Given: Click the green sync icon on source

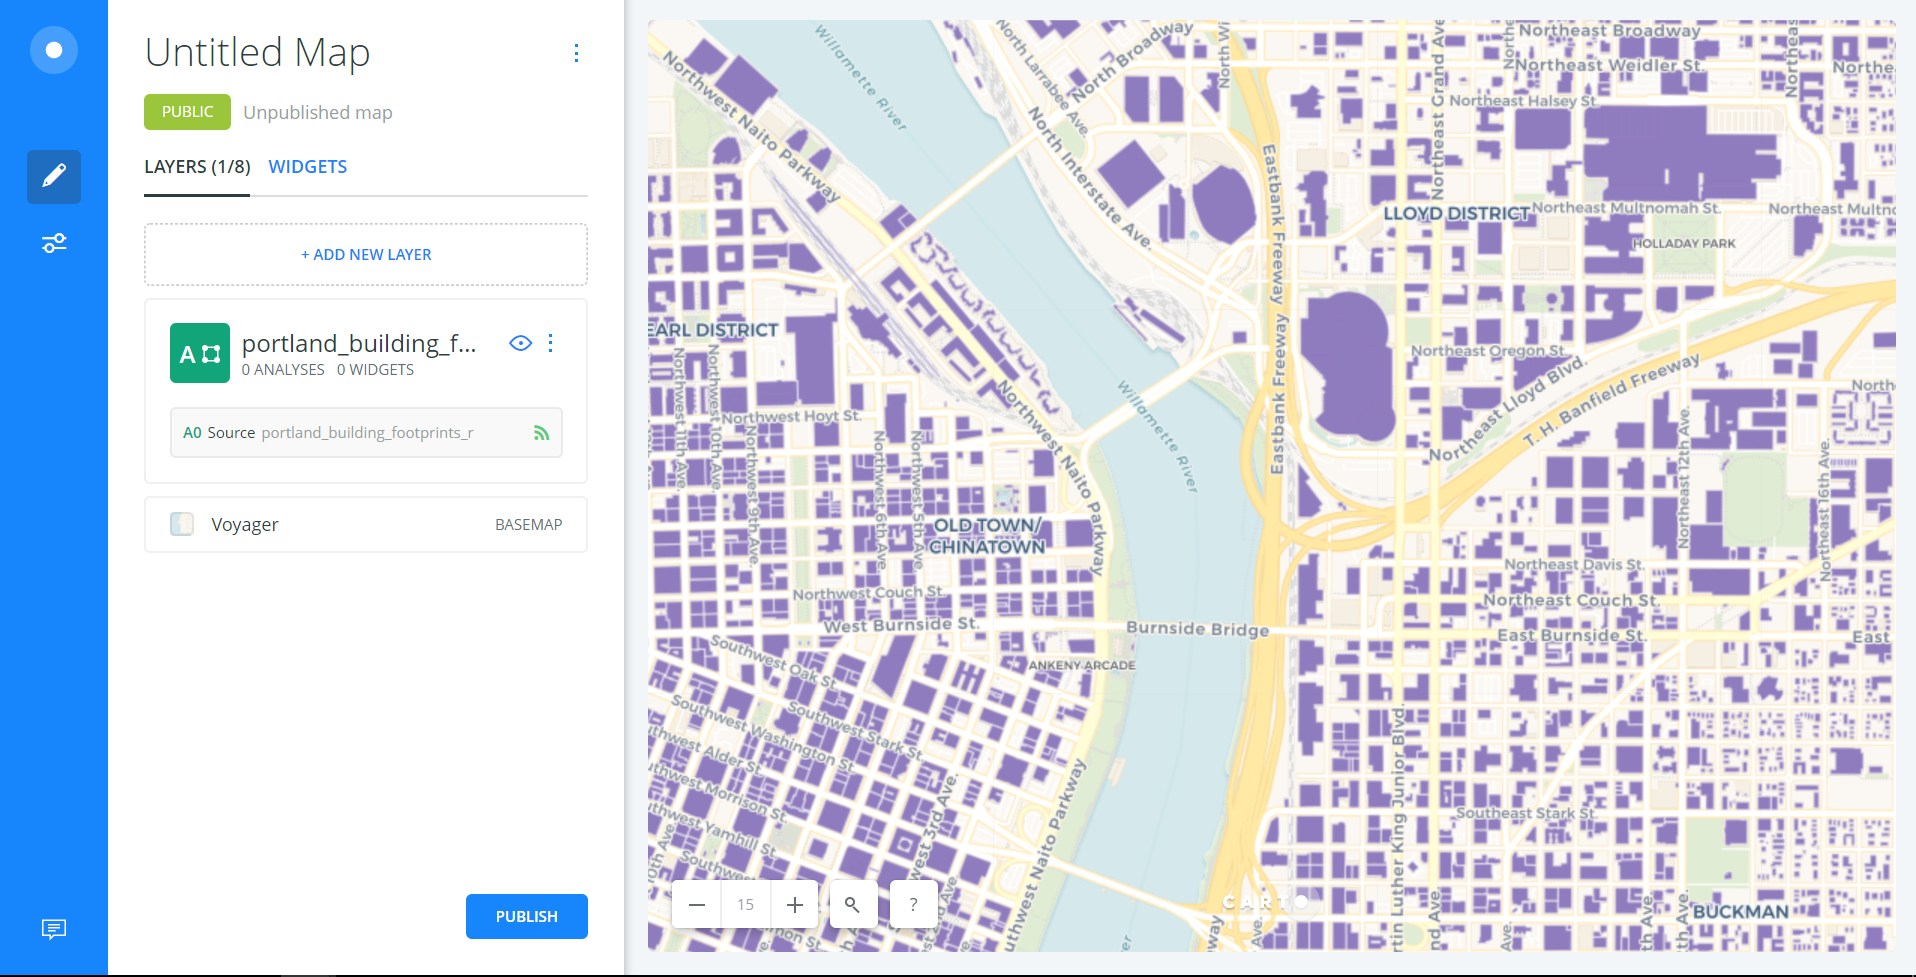Looking at the screenshot, I should coord(541,433).
